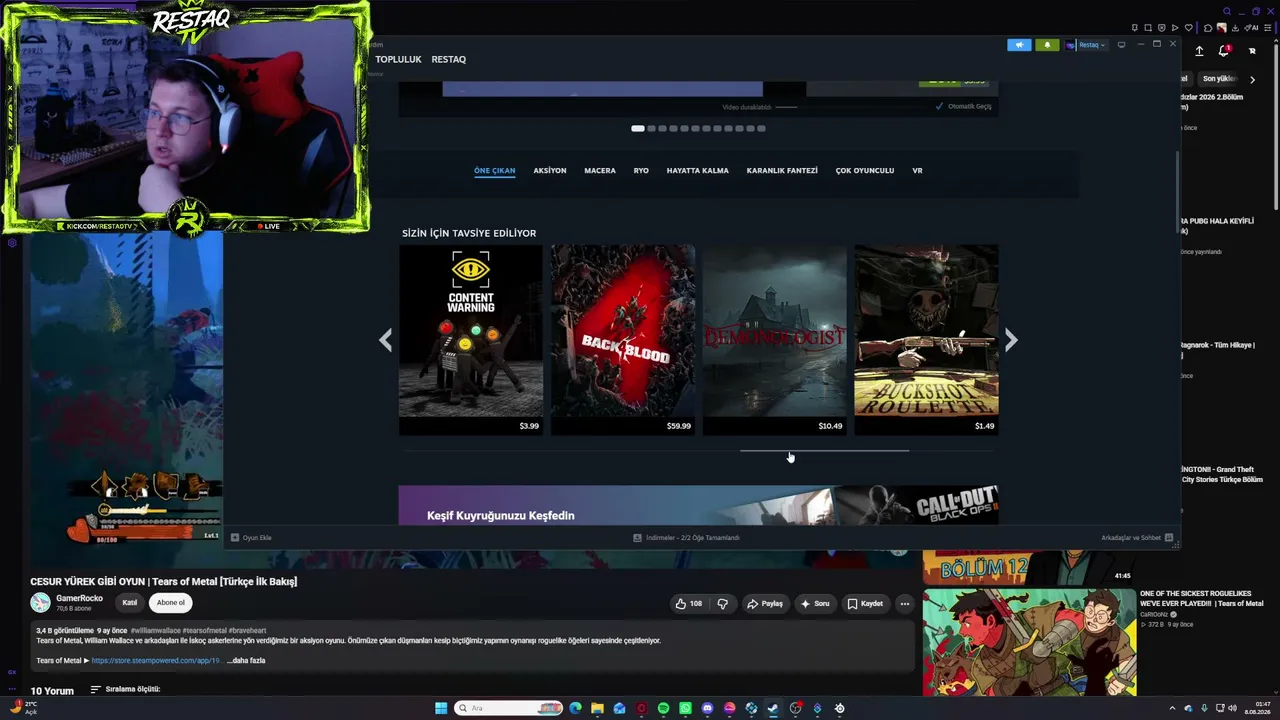Open the Sıralama ölçütü comment sort dropdown
This screenshot has height=720, width=1280.
[x=125, y=690]
